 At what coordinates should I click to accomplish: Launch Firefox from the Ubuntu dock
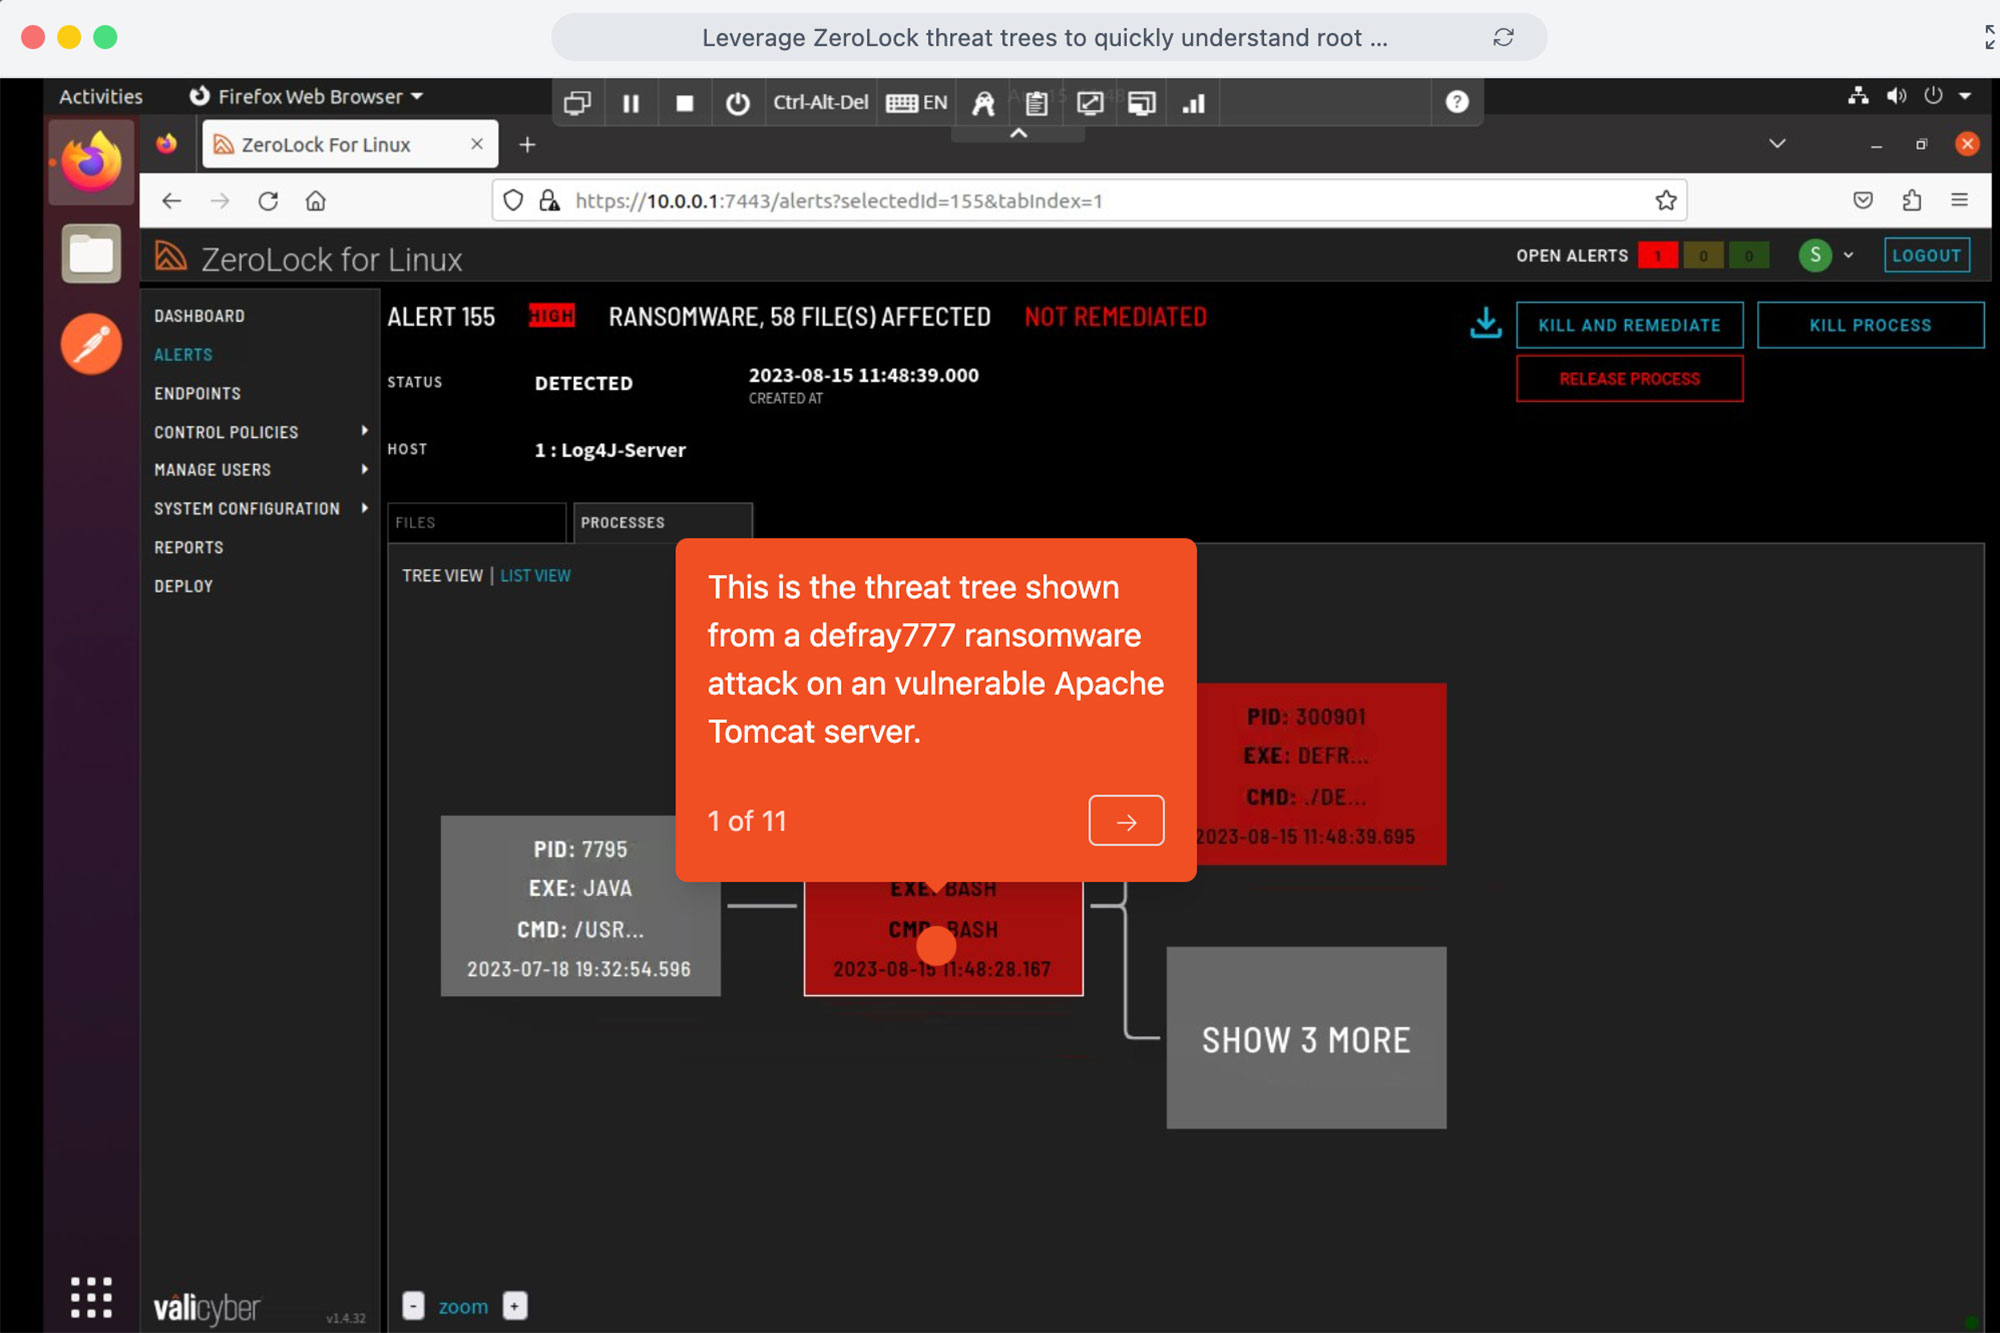(90, 160)
